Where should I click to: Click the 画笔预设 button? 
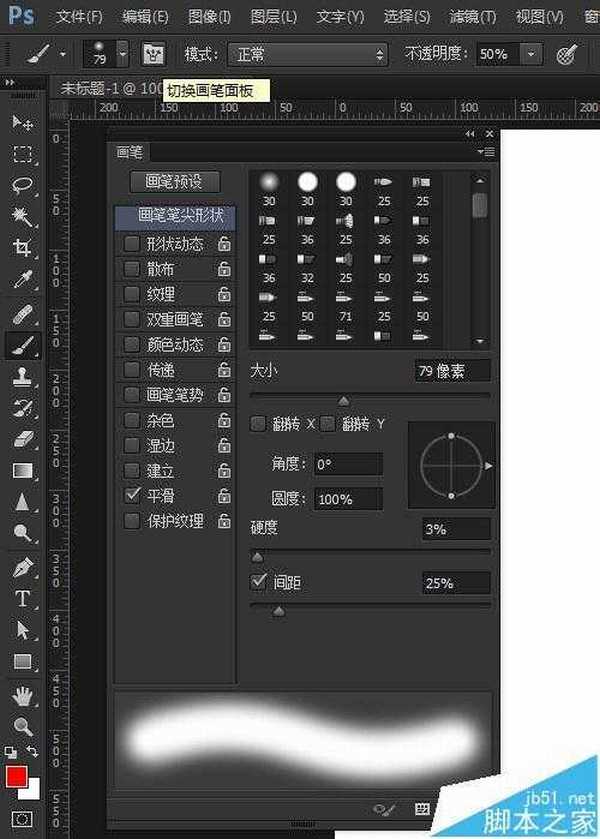174,181
